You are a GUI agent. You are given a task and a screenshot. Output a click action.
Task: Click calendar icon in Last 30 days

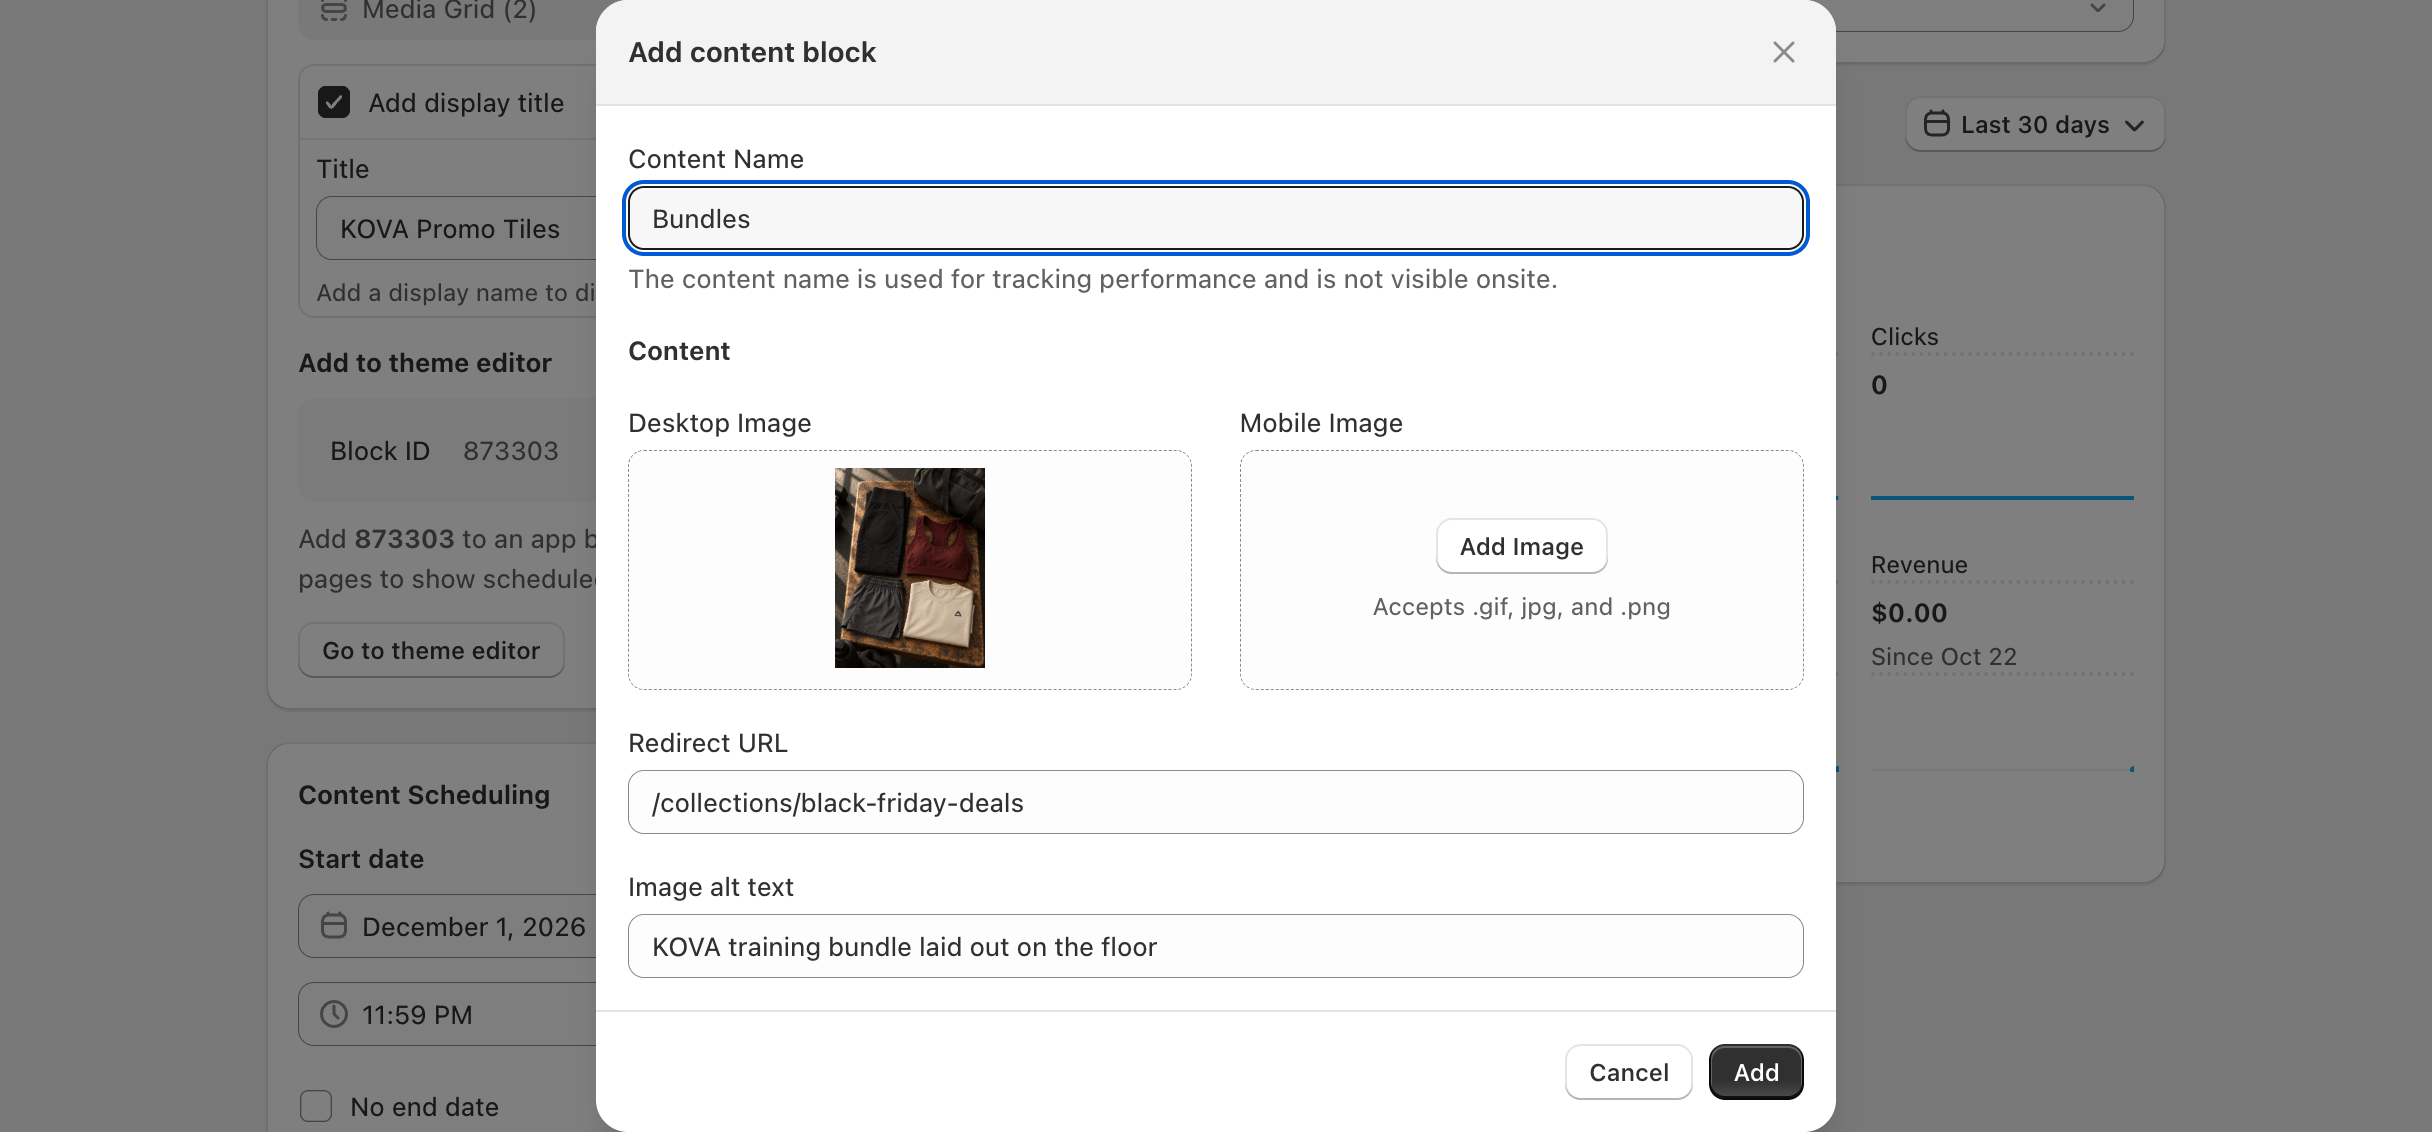point(1936,124)
